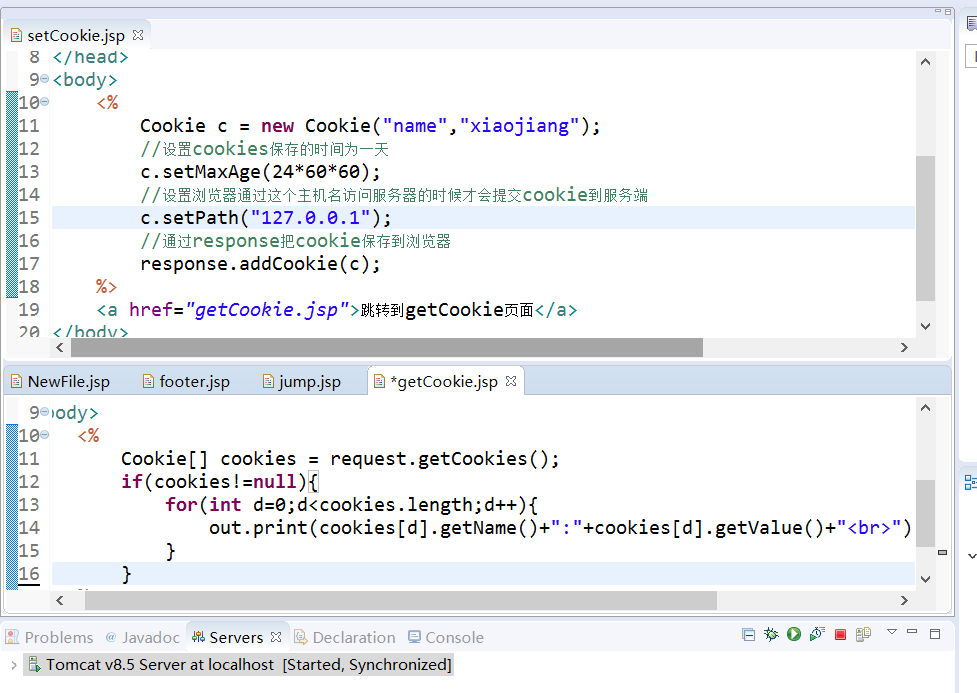Open the Problems tab
The height and width of the screenshot is (693, 977).
58,637
